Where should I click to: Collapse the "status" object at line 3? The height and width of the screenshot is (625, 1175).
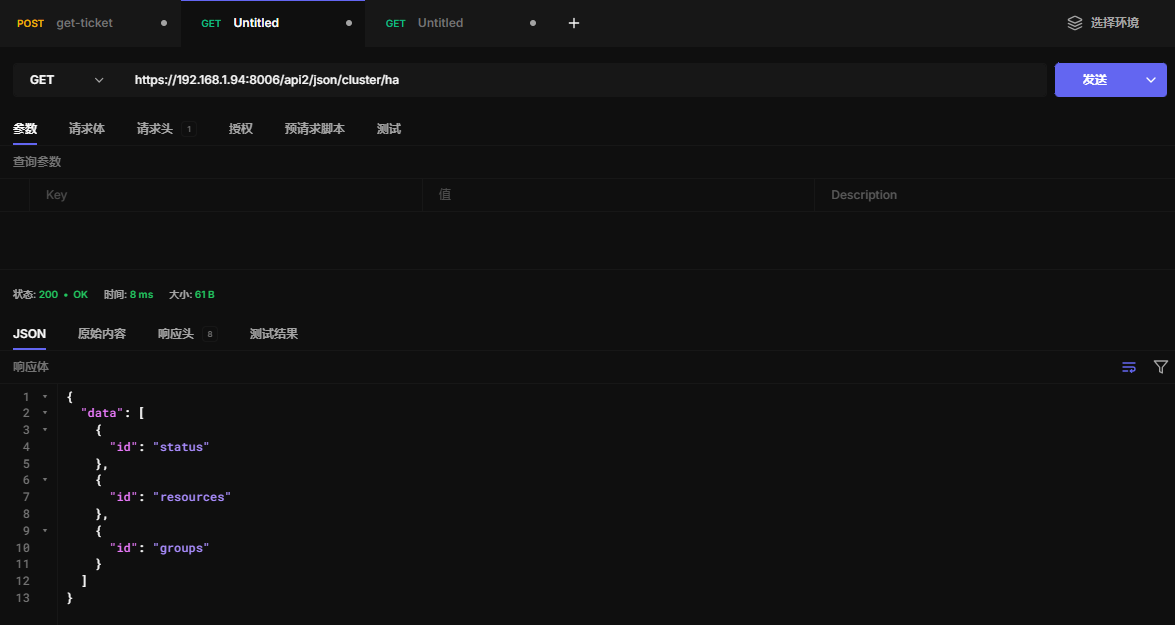pos(45,430)
